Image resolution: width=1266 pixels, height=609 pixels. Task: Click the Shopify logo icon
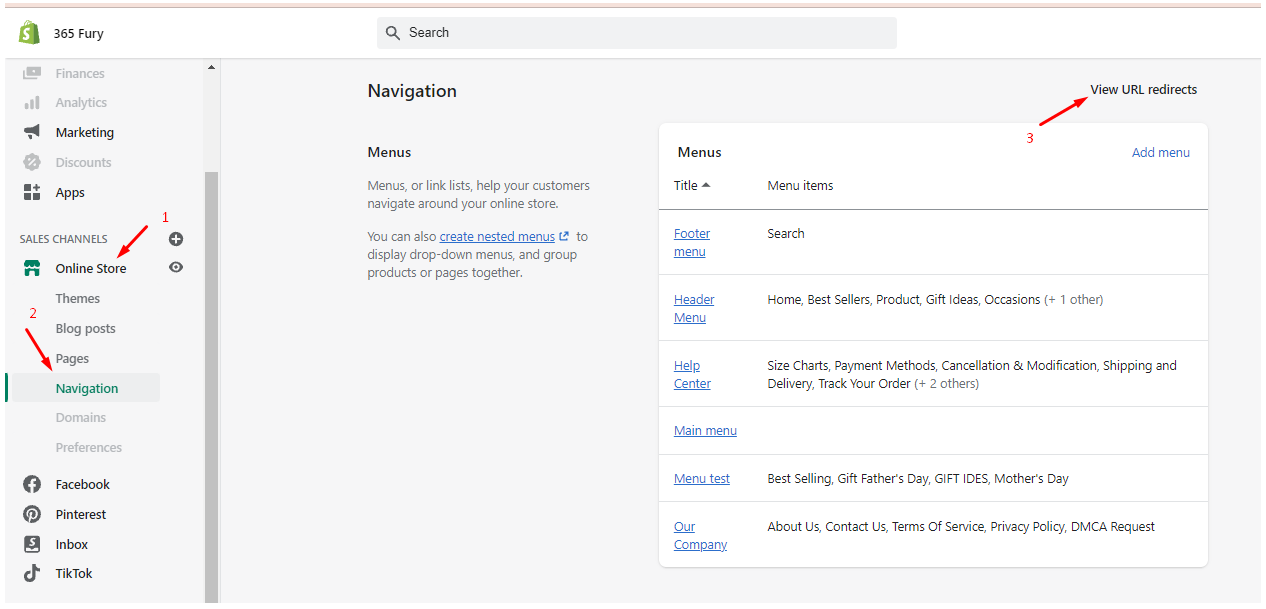point(29,33)
